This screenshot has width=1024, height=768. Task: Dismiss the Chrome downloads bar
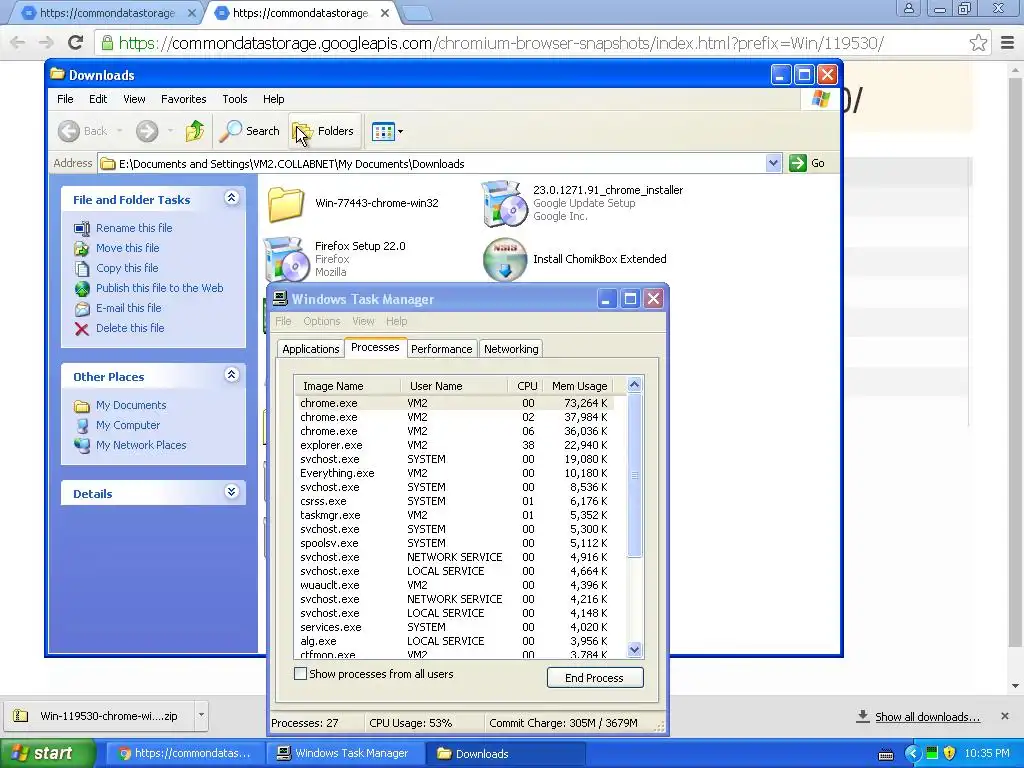[1005, 716]
